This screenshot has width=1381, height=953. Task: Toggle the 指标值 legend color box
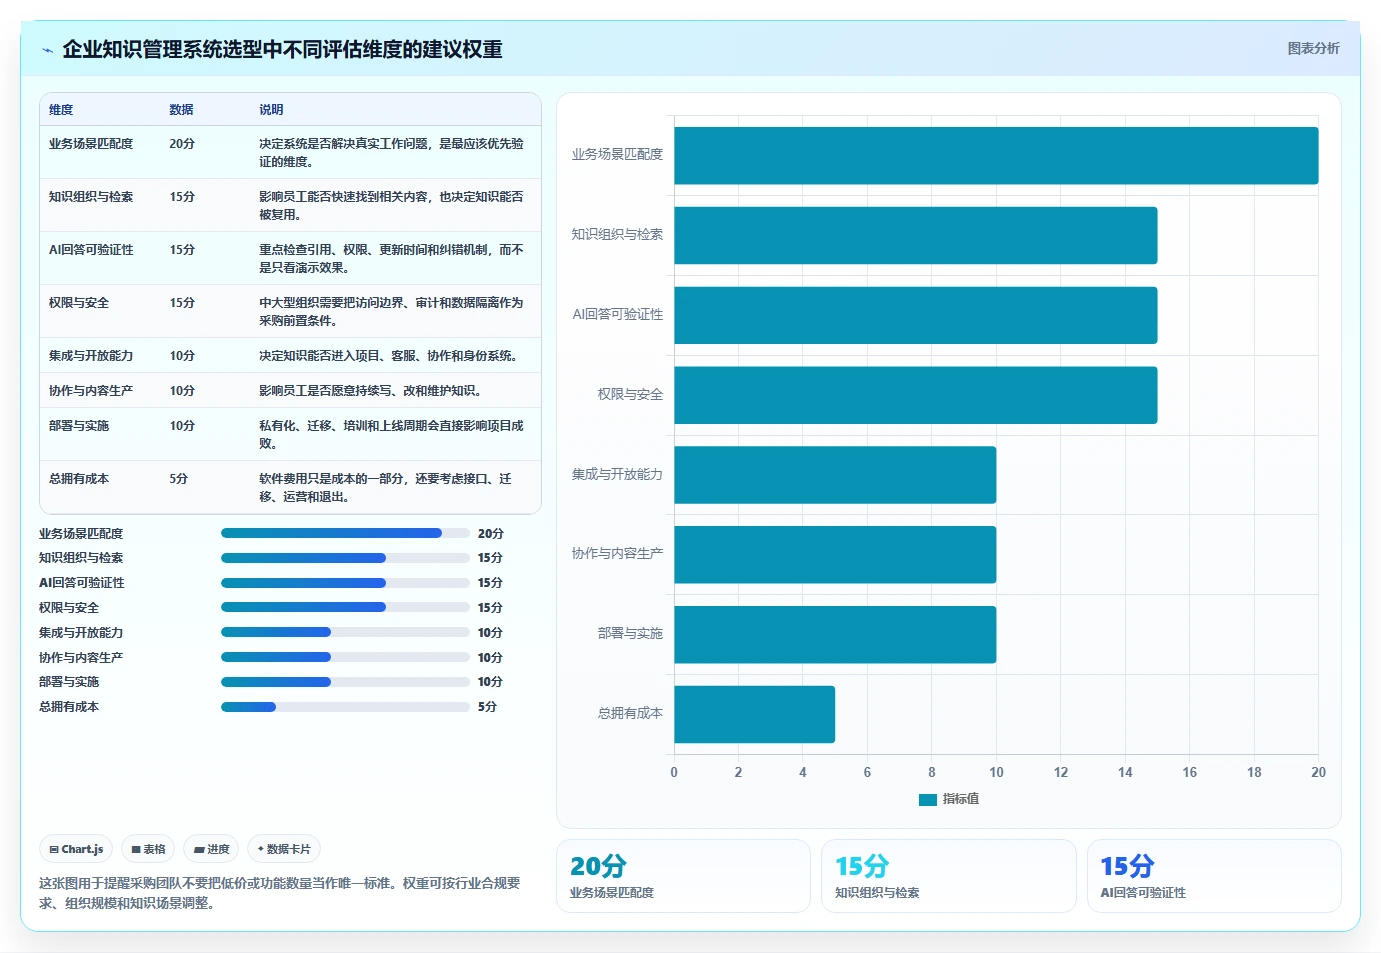coord(927,799)
